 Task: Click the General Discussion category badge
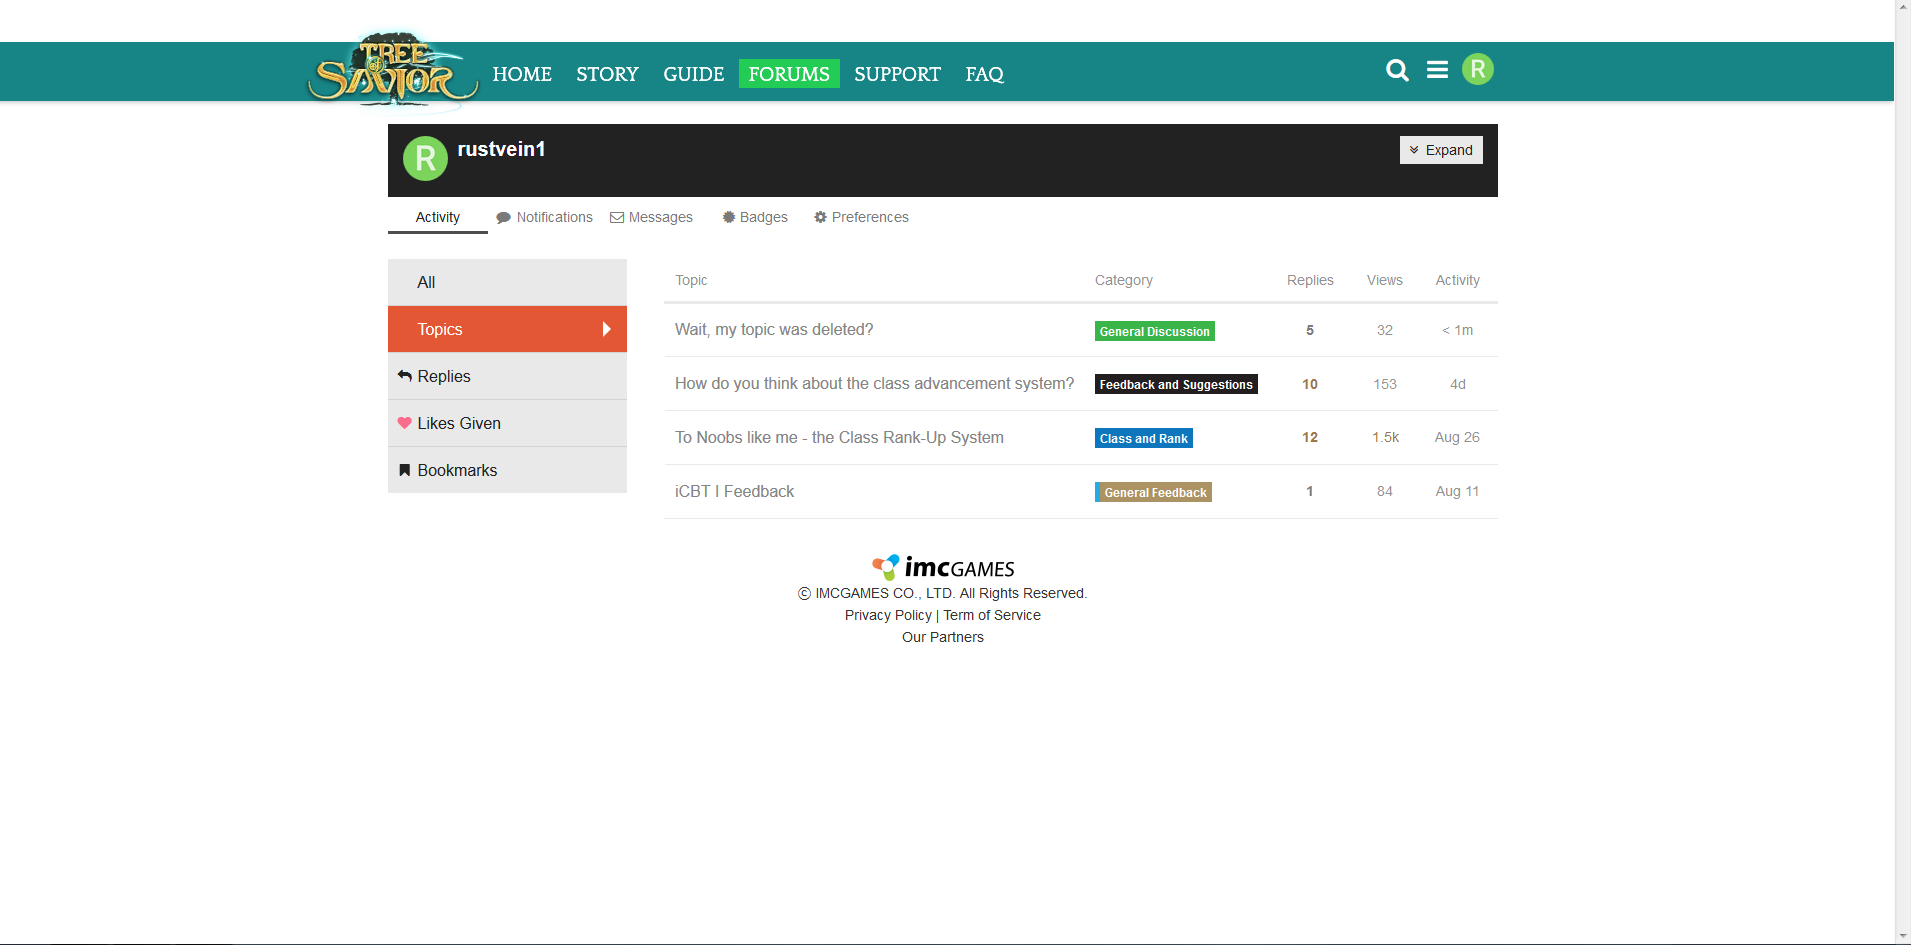[1154, 331]
